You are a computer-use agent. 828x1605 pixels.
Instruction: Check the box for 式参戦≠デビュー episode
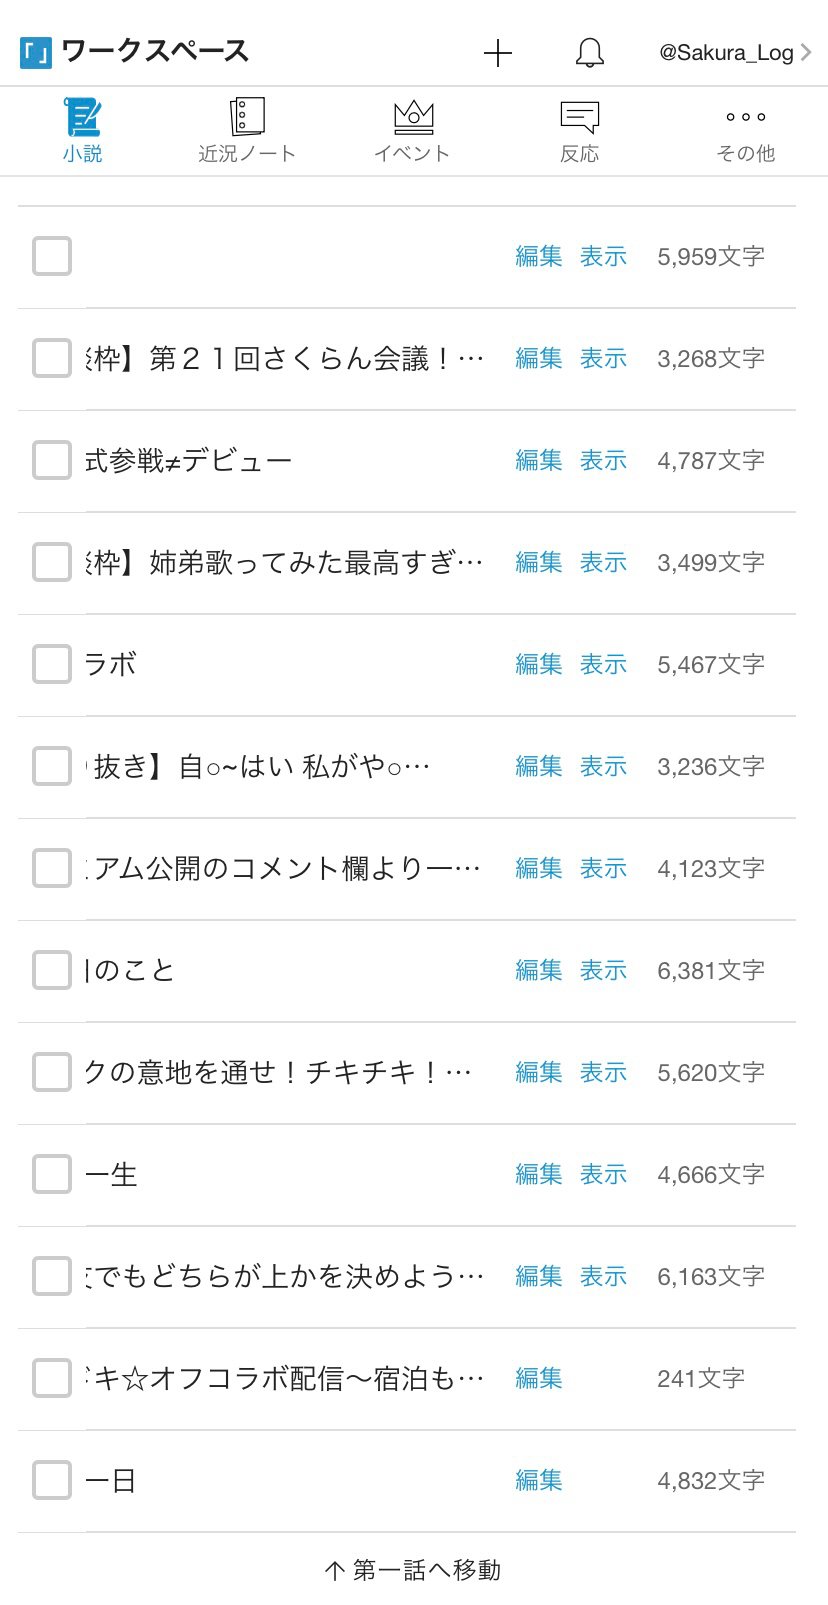52,460
